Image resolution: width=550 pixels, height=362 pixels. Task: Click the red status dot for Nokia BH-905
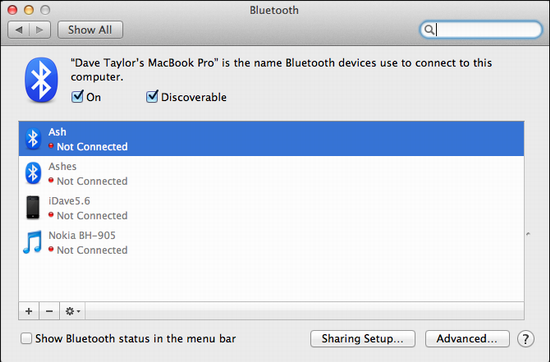click(51, 249)
